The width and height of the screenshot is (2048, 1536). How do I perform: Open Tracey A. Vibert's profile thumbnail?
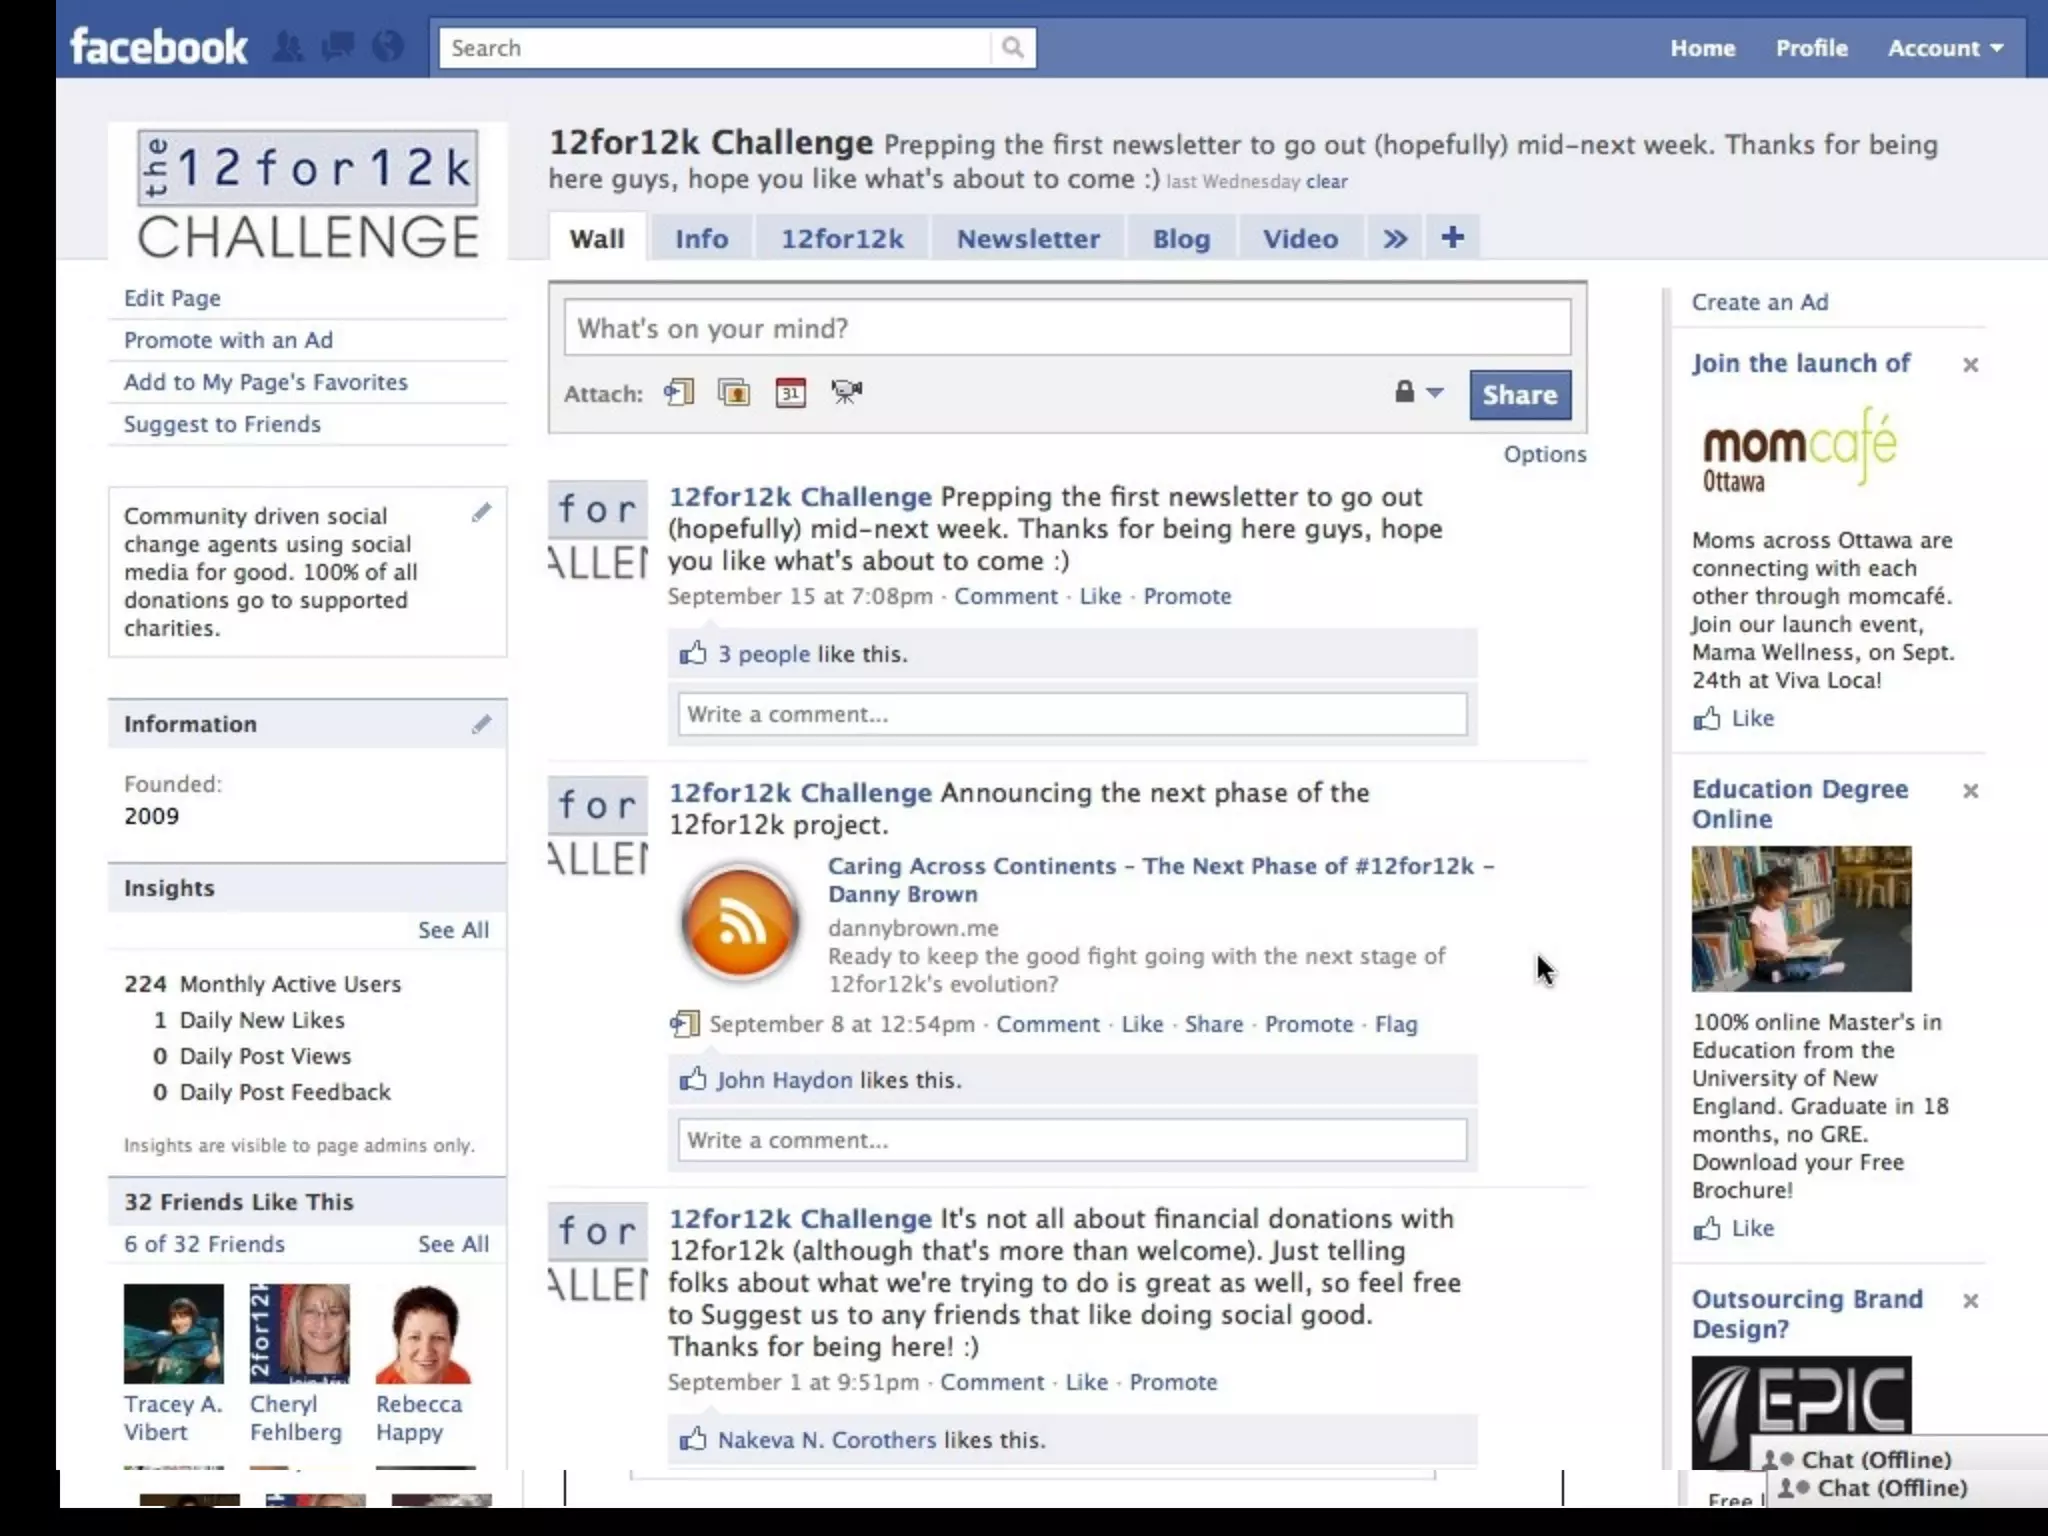[x=174, y=1334]
